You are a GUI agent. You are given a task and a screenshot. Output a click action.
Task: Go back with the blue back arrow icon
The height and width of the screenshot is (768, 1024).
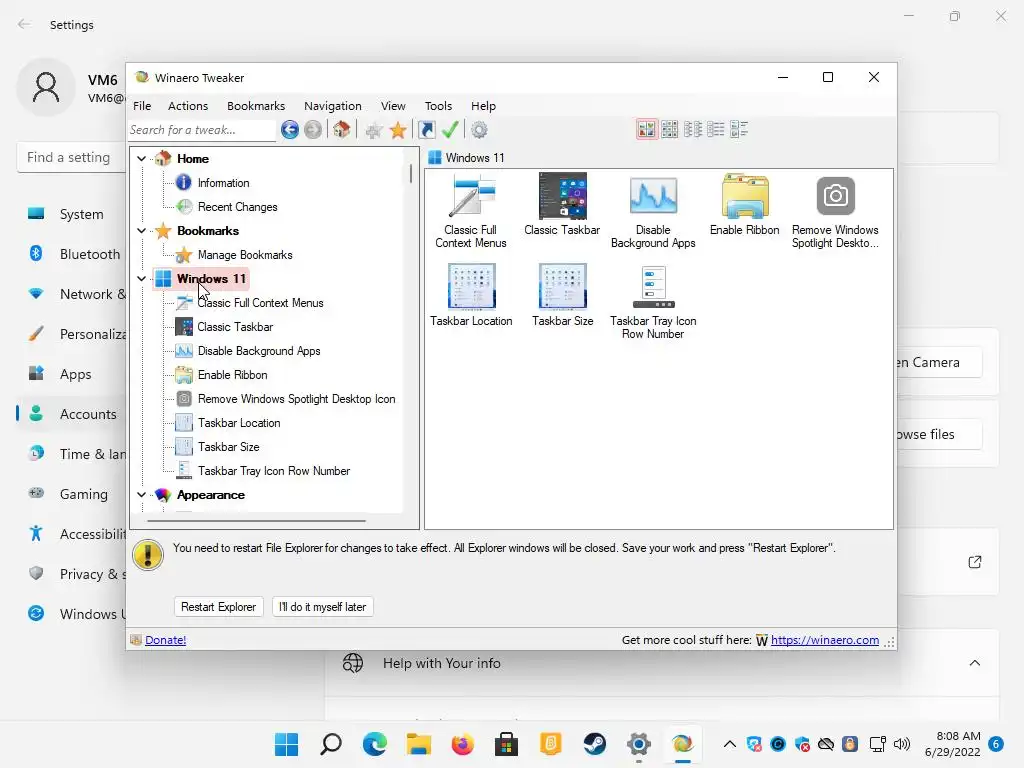tap(290, 130)
